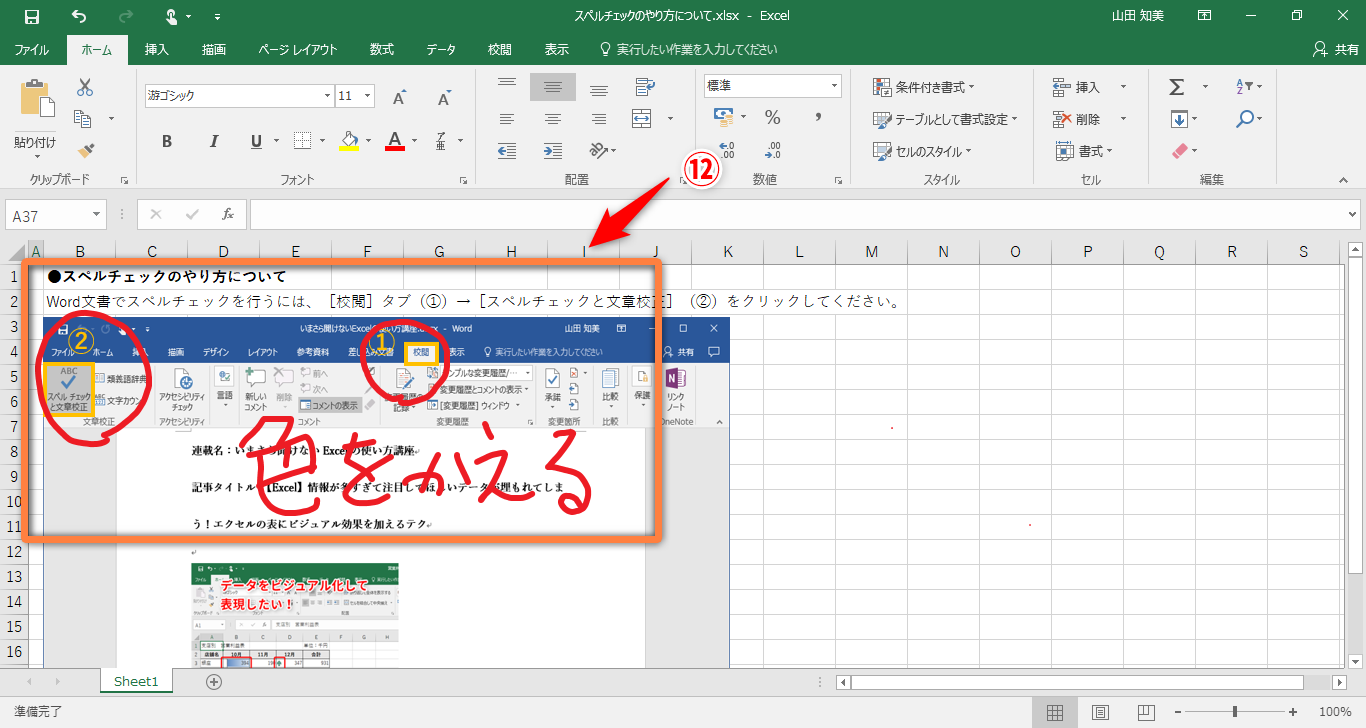Toggle Center horizontal alignment
Viewport: 1366px width, 728px height.
(x=553, y=119)
